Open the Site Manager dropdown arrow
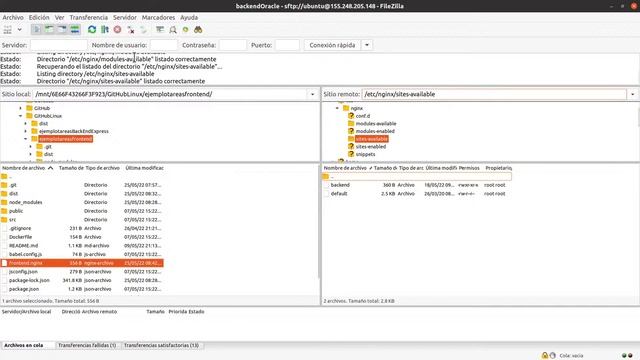Viewport: 640px width, 360px height. tap(19, 29)
